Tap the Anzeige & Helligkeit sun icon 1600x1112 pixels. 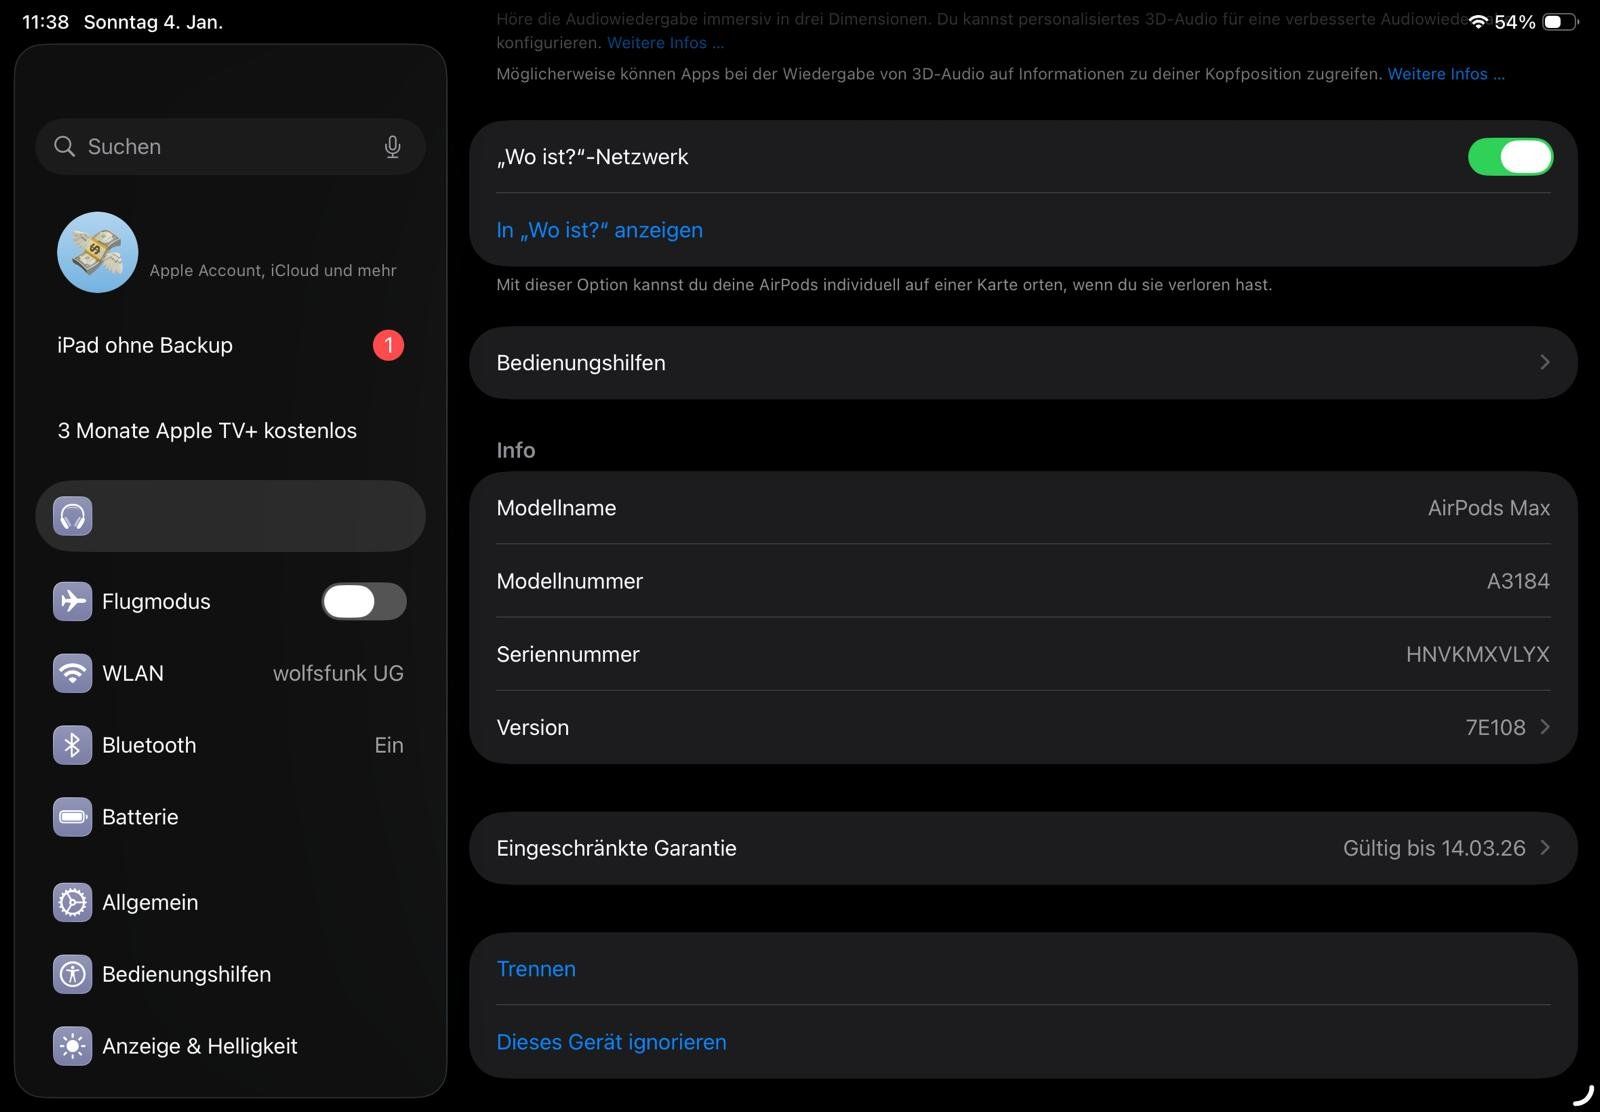[73, 1046]
